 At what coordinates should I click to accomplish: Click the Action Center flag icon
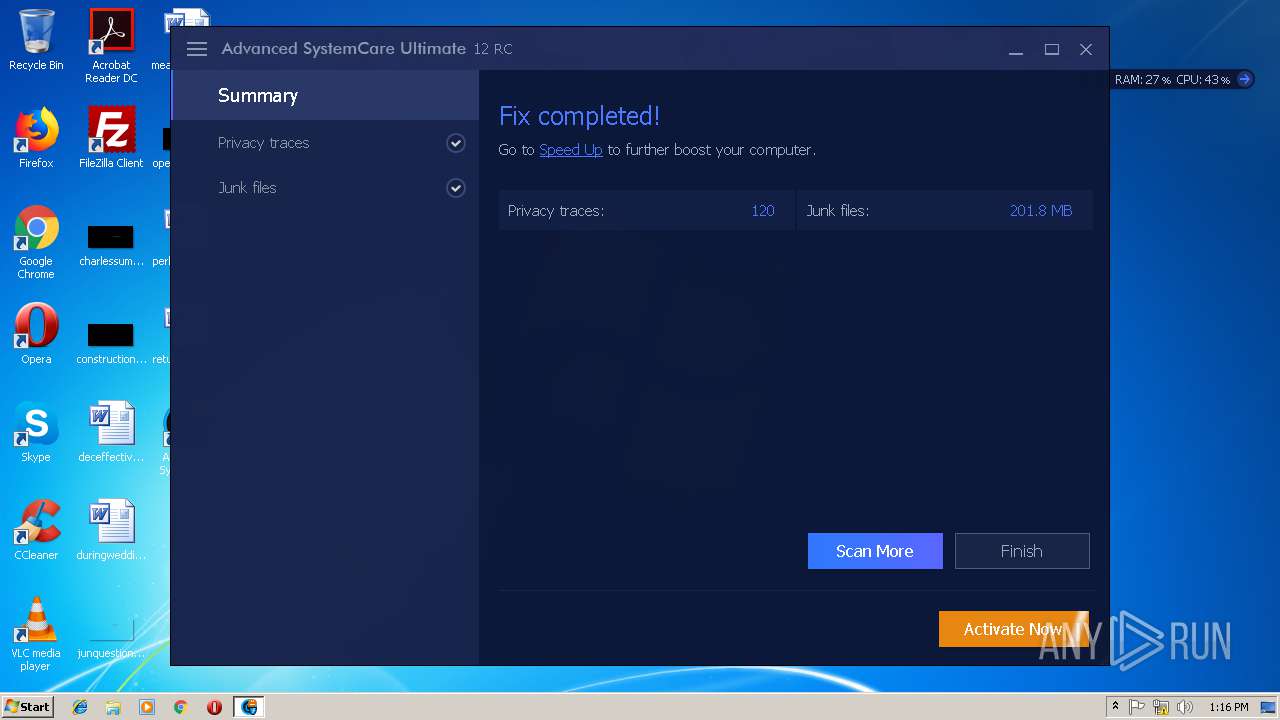pos(1137,707)
